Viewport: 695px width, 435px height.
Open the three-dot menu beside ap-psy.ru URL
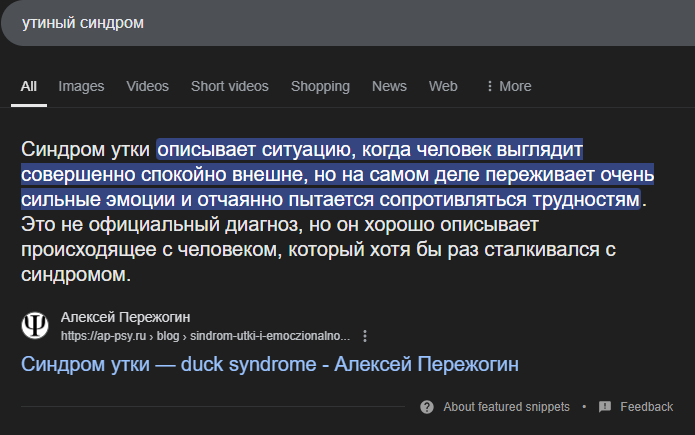[x=365, y=336]
